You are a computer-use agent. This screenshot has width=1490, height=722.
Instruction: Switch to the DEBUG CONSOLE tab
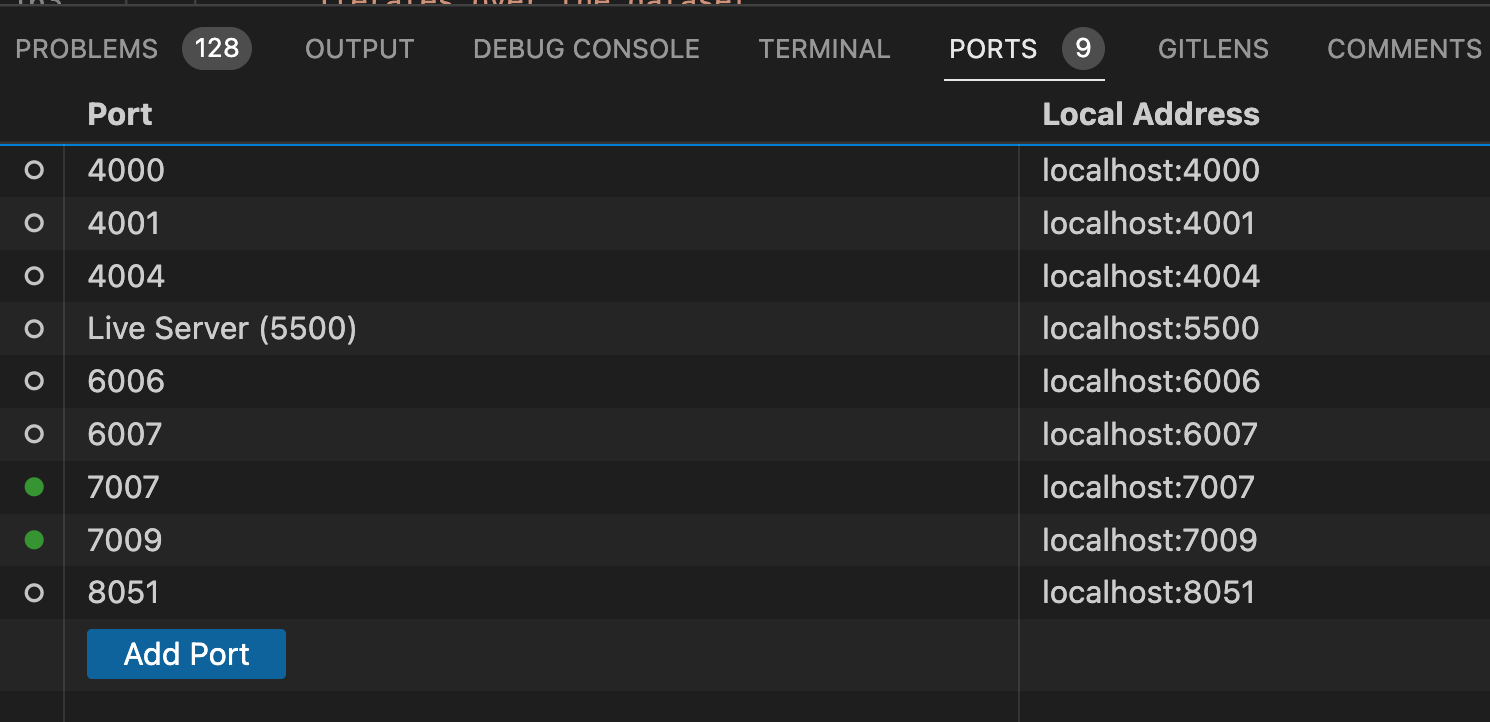[x=586, y=48]
